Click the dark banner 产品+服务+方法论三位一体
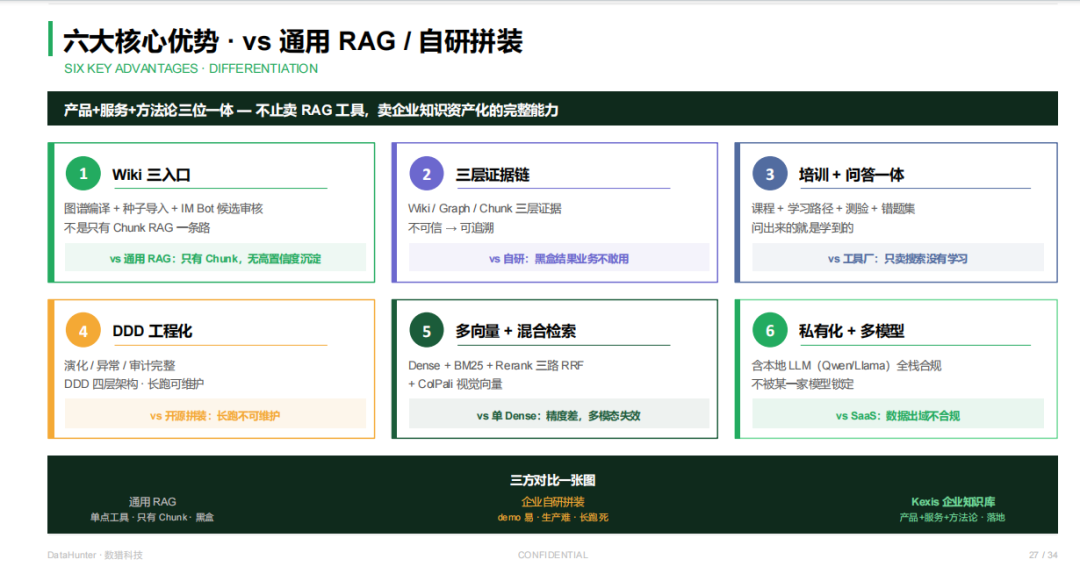The width and height of the screenshot is (1080, 574). pyautogui.click(x=552, y=109)
